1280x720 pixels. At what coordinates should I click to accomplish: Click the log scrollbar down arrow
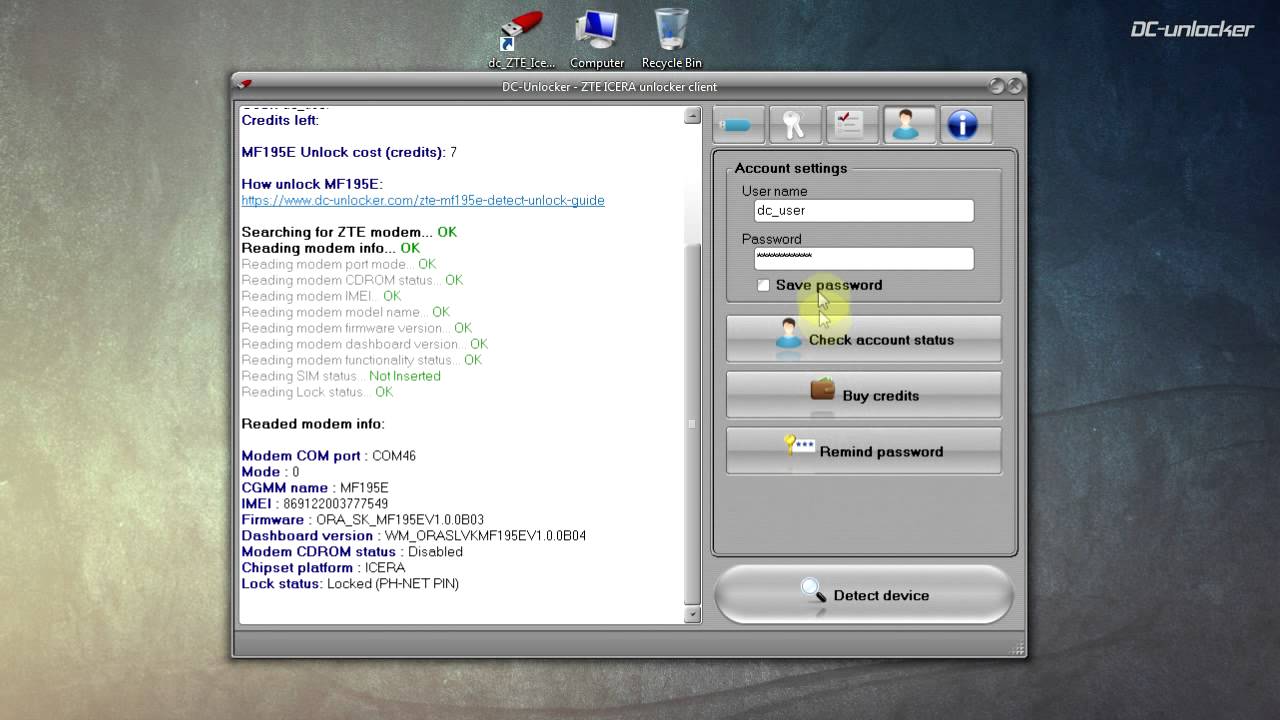692,614
